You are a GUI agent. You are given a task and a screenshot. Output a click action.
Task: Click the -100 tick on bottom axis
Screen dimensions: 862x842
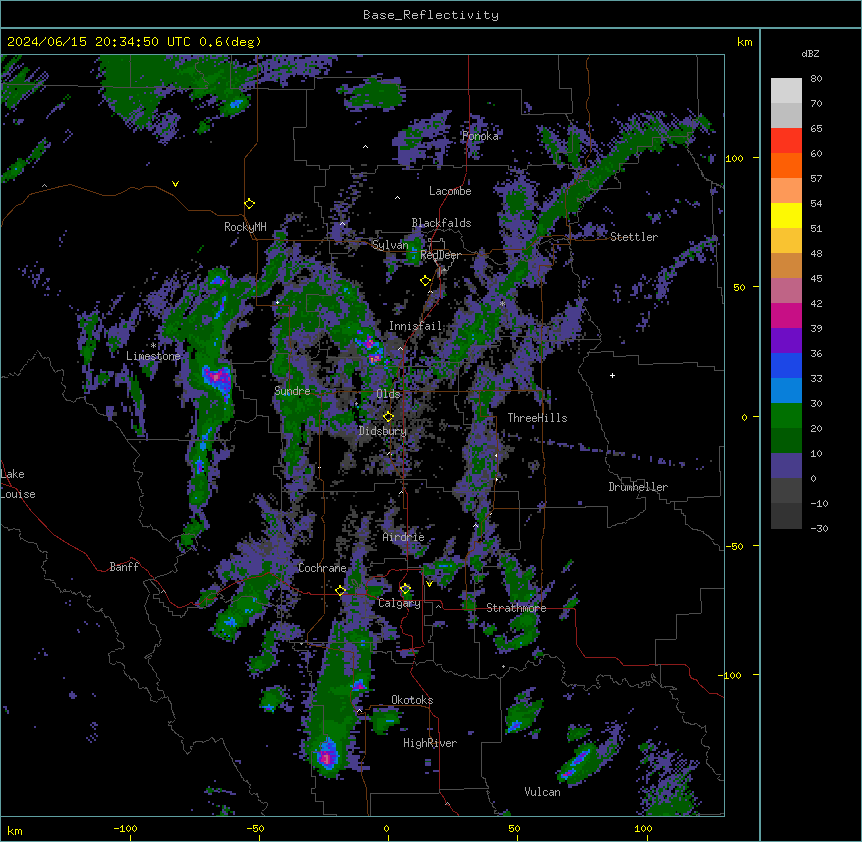[x=125, y=828]
